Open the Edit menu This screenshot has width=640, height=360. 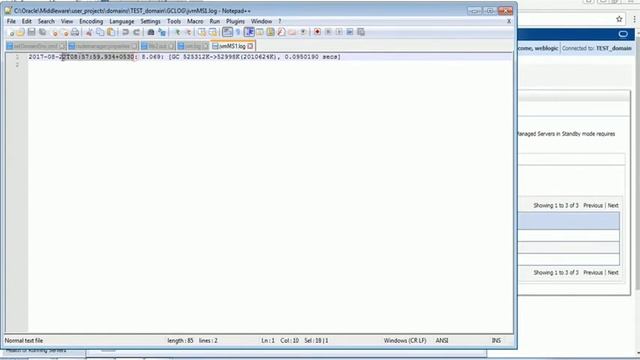coord(27,21)
